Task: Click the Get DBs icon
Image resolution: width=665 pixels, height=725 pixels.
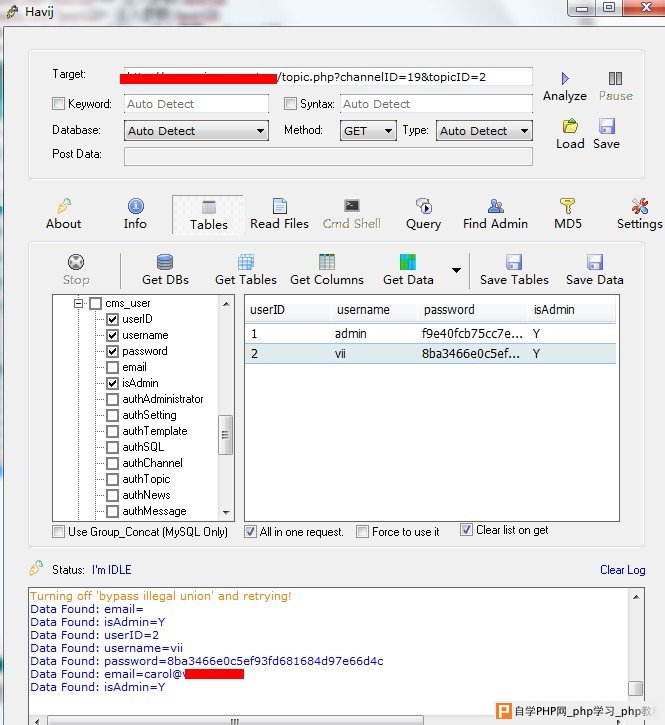Action: coord(165,262)
